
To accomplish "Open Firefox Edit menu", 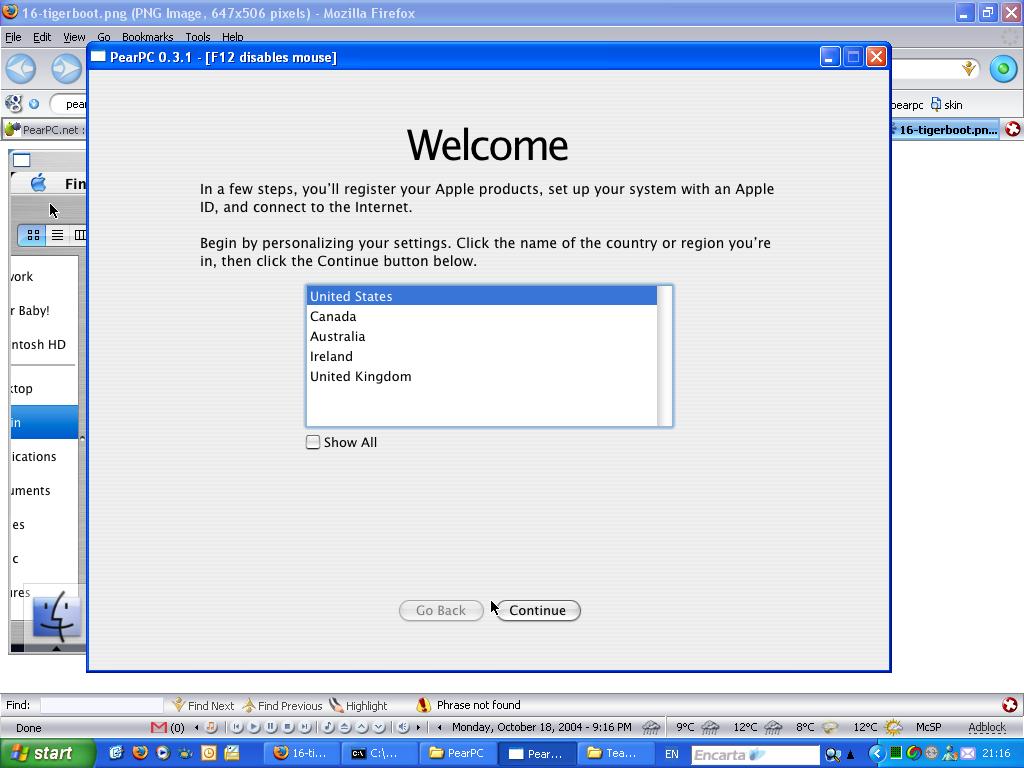I will 42,37.
